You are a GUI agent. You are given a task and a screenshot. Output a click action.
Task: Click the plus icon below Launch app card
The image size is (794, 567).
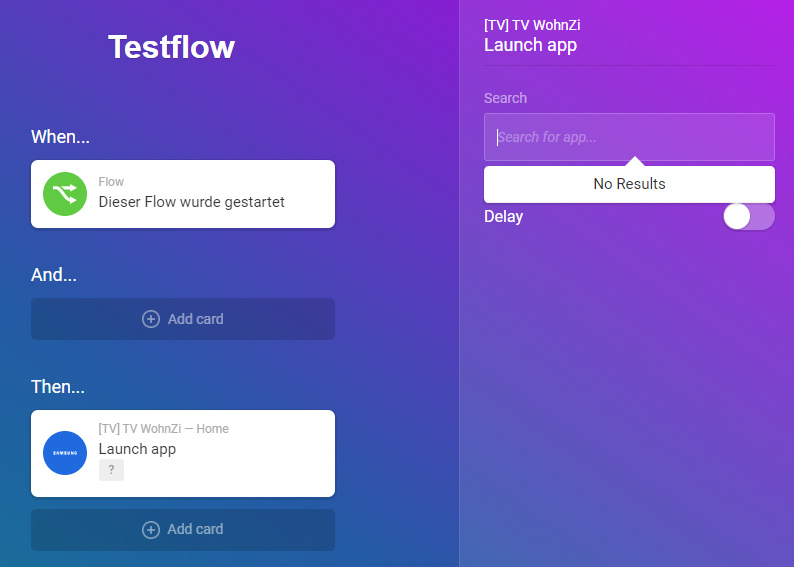151,529
